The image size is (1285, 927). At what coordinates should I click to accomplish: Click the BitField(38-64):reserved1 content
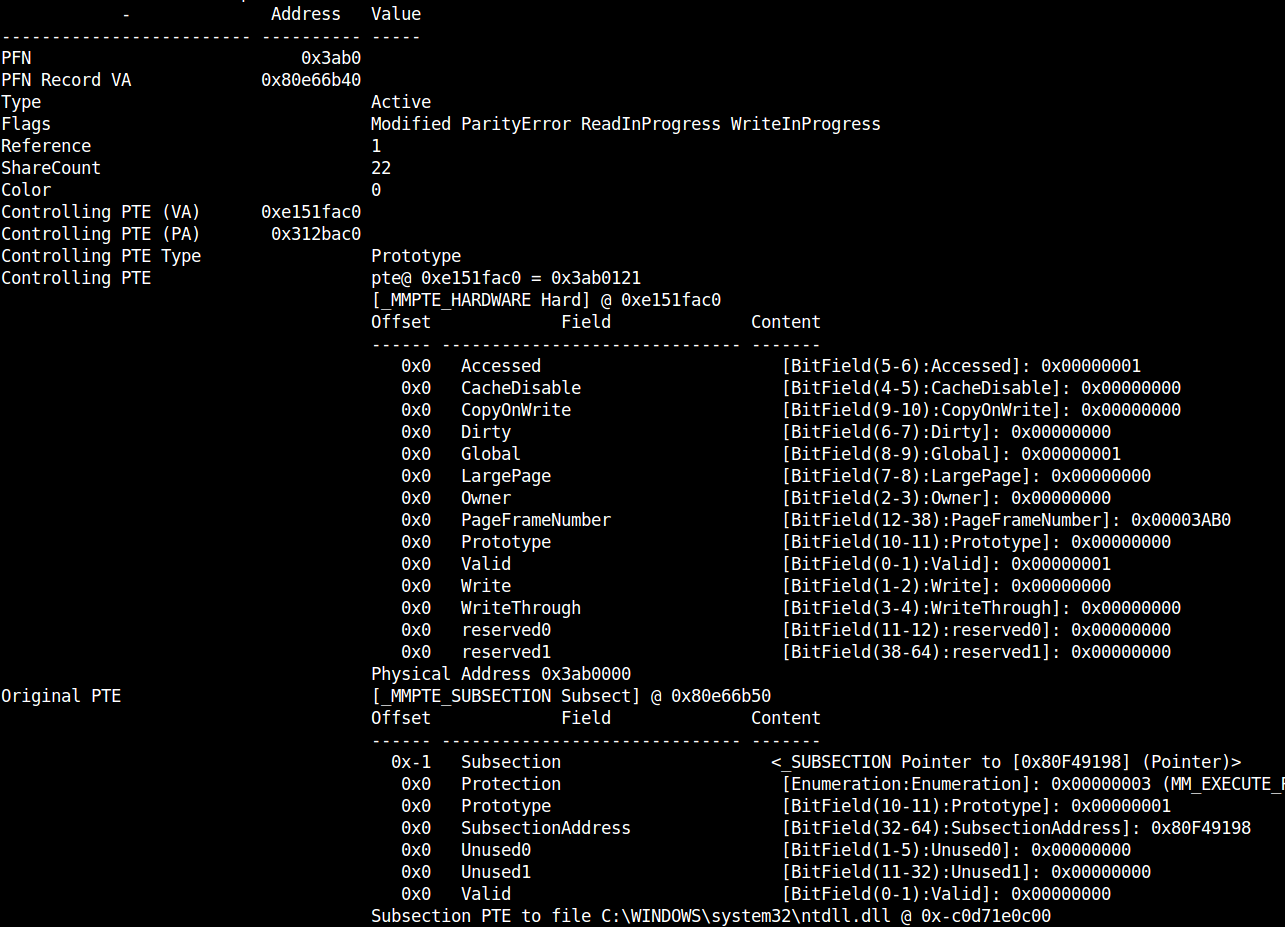coord(976,652)
